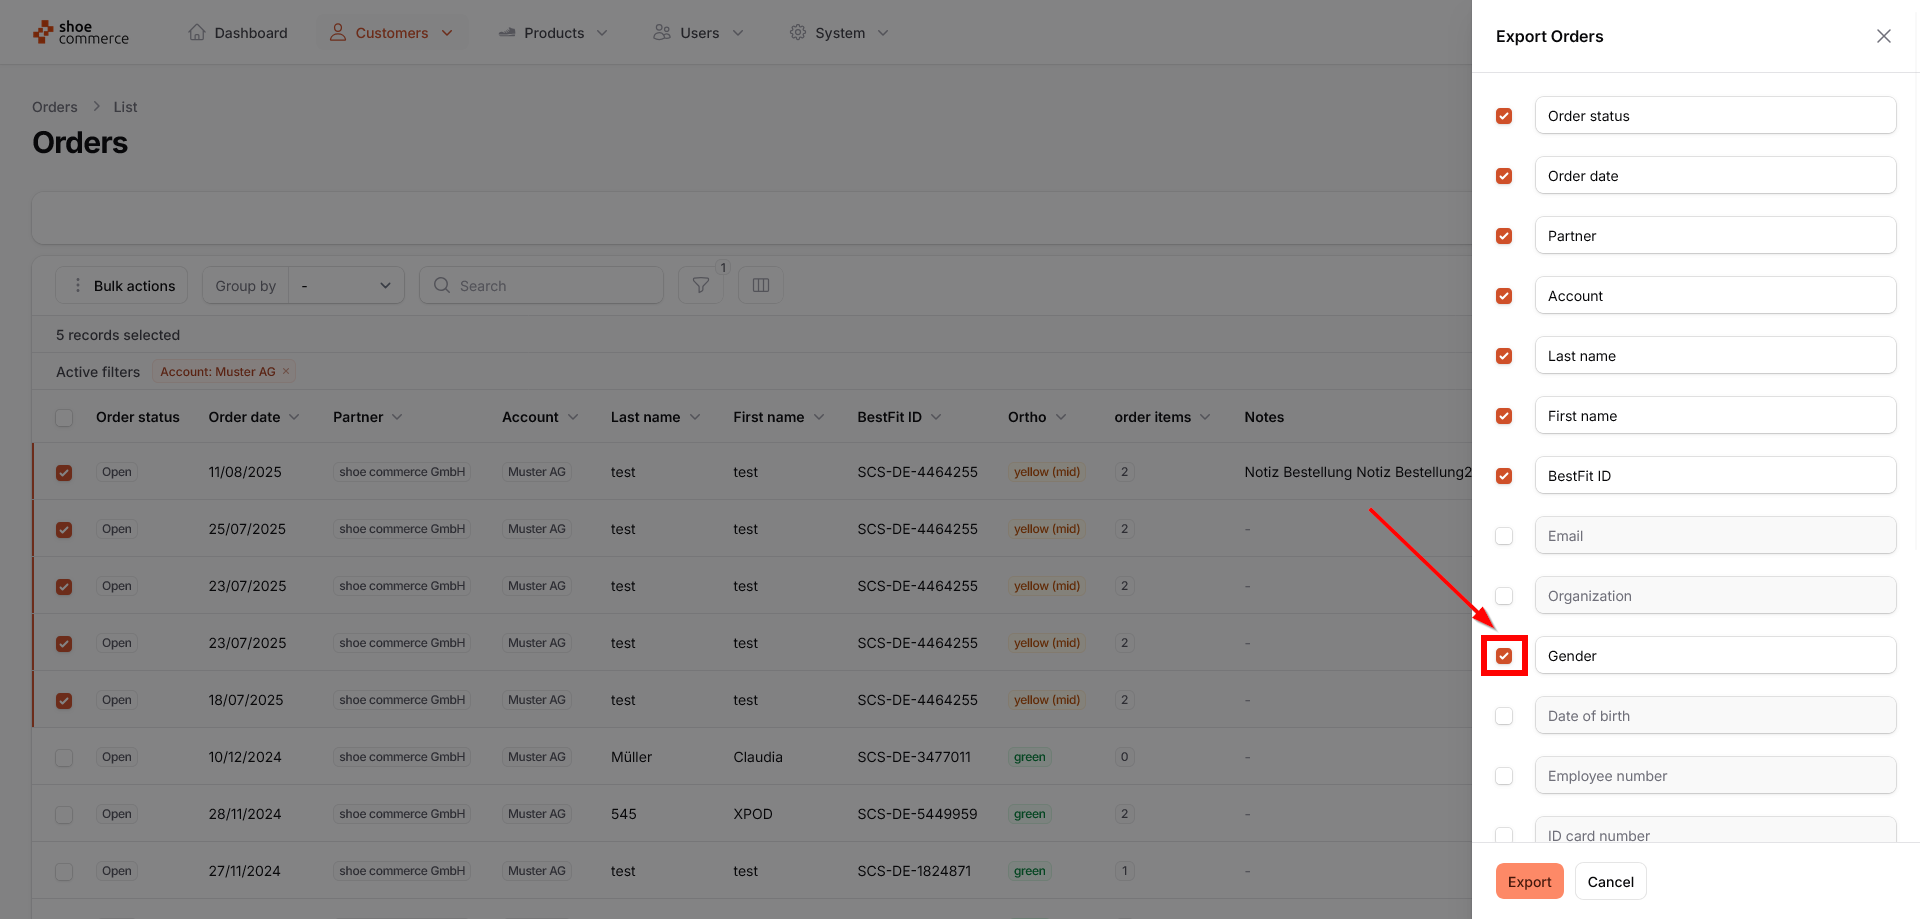Viewport: 1920px width, 919px height.
Task: Expand the Order date column sort chevron
Action: [294, 417]
